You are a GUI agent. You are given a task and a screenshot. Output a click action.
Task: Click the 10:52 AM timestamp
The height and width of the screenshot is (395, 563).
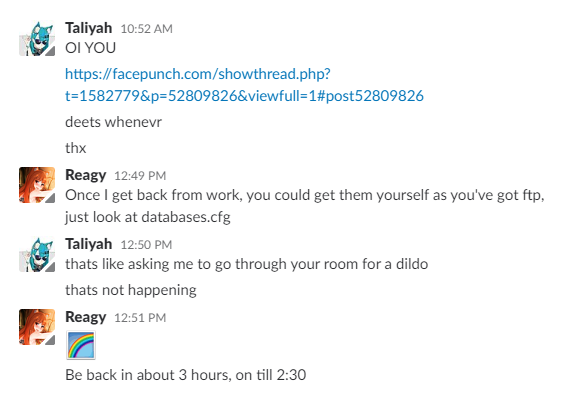146,29
